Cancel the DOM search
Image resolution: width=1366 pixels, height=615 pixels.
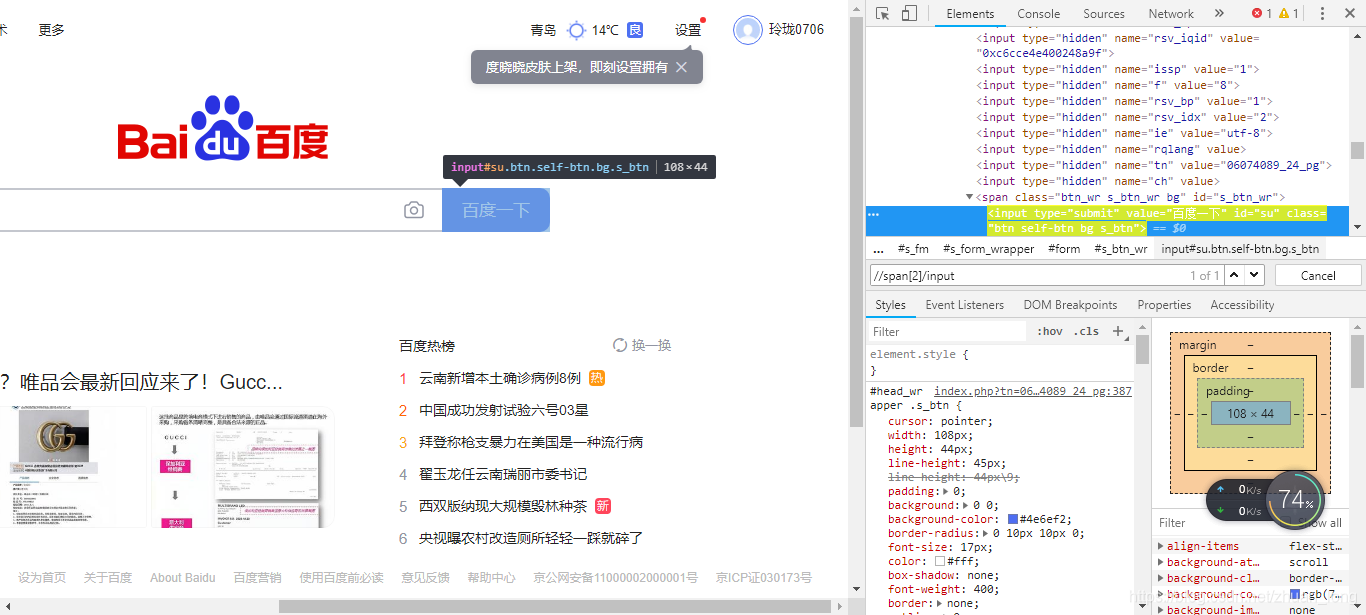(1318, 275)
